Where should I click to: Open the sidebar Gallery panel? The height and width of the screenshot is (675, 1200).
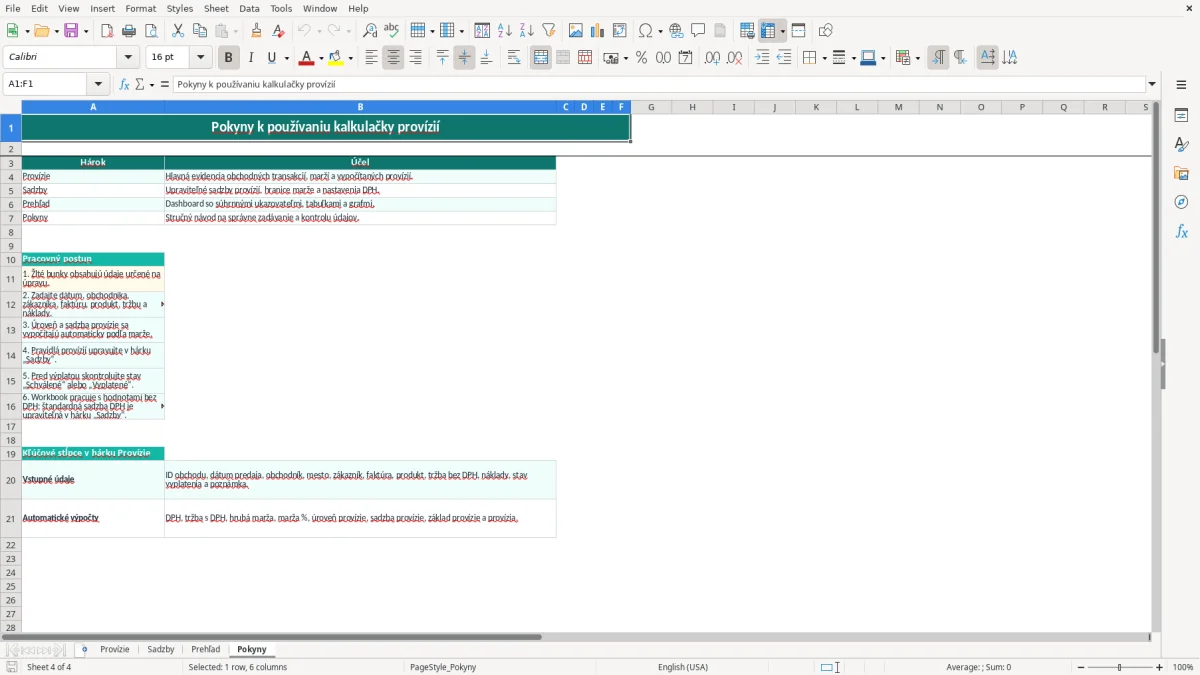[x=1181, y=173]
